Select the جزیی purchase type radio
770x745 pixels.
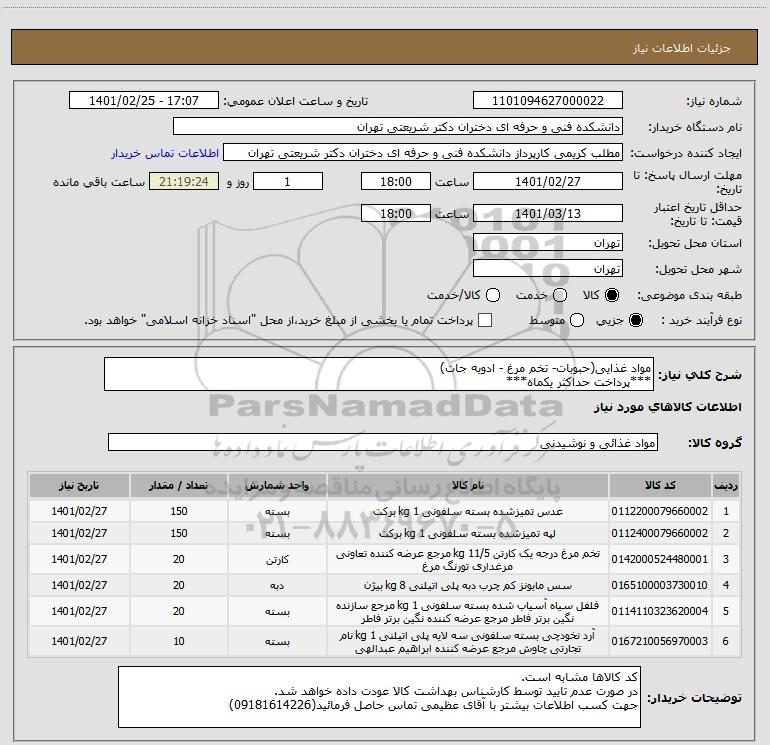(x=635, y=320)
